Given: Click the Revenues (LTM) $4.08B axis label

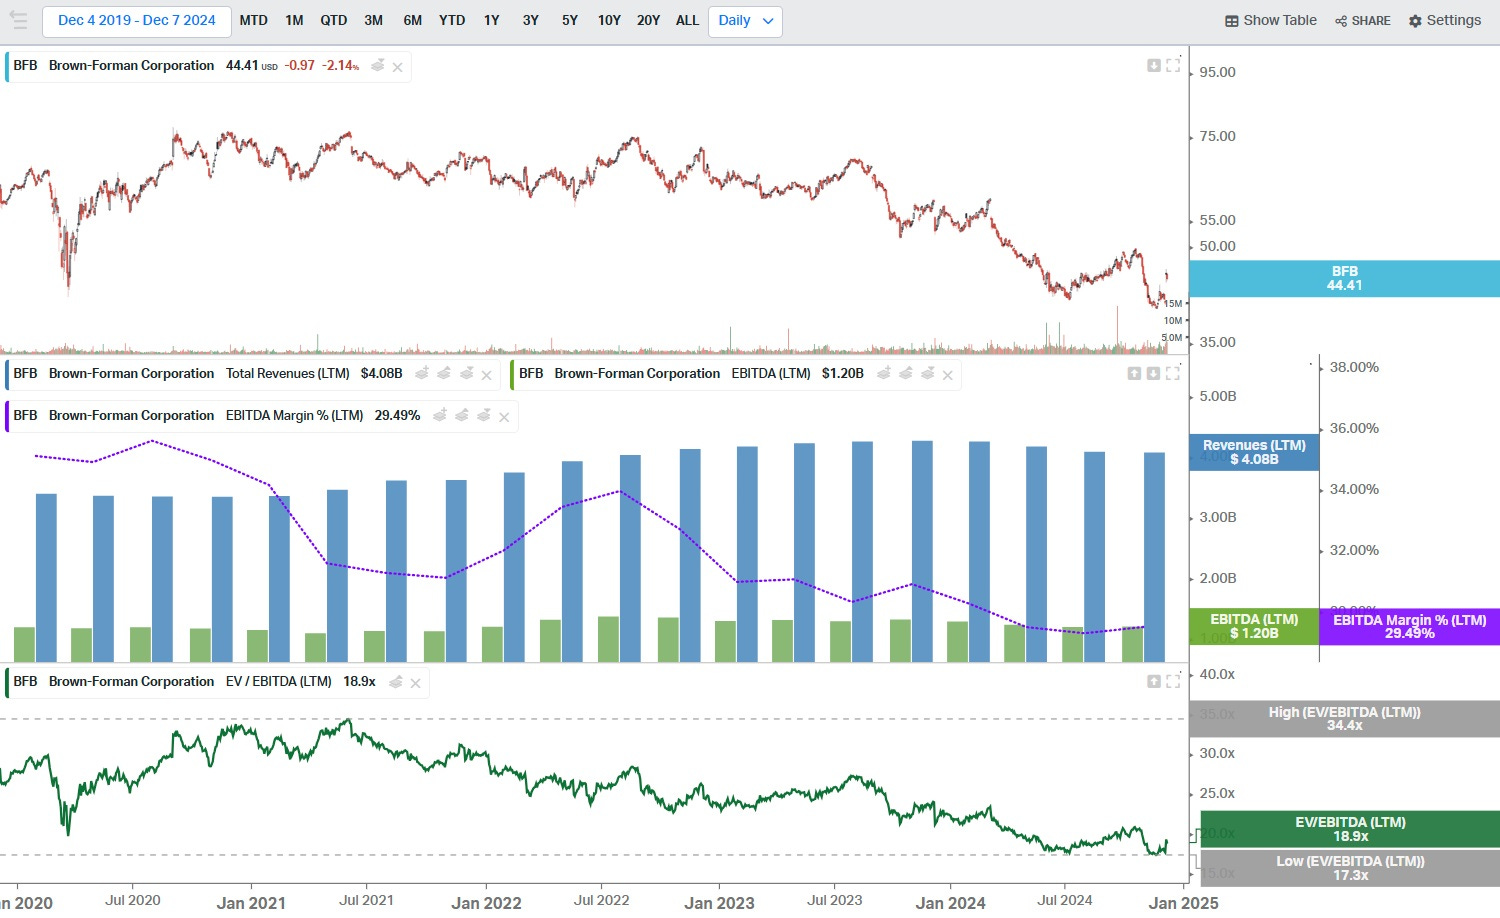Looking at the screenshot, I should pos(1254,452).
